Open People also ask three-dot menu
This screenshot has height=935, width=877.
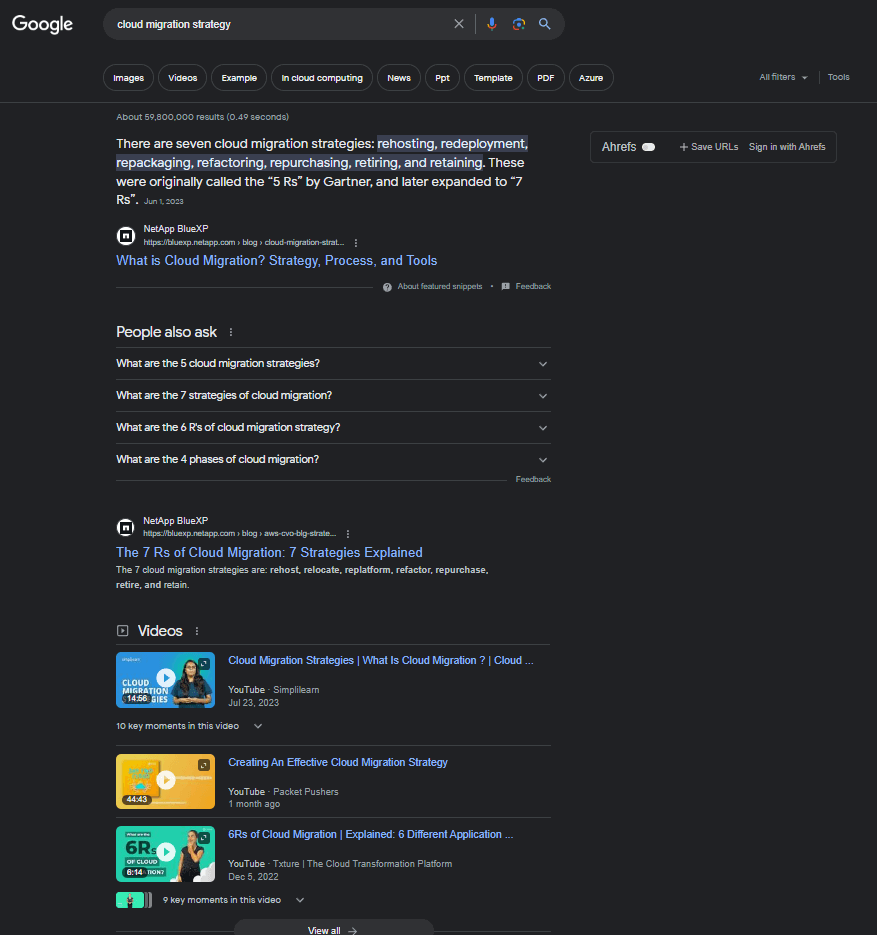231,332
